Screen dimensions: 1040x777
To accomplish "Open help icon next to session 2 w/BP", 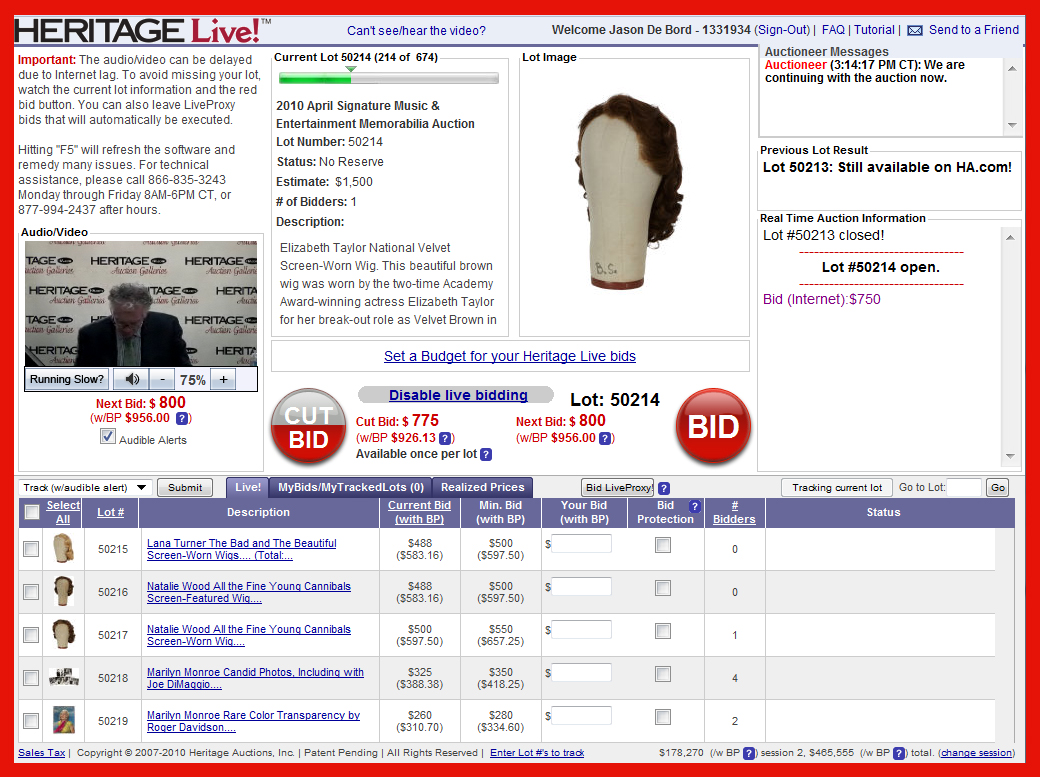I will 748,753.
